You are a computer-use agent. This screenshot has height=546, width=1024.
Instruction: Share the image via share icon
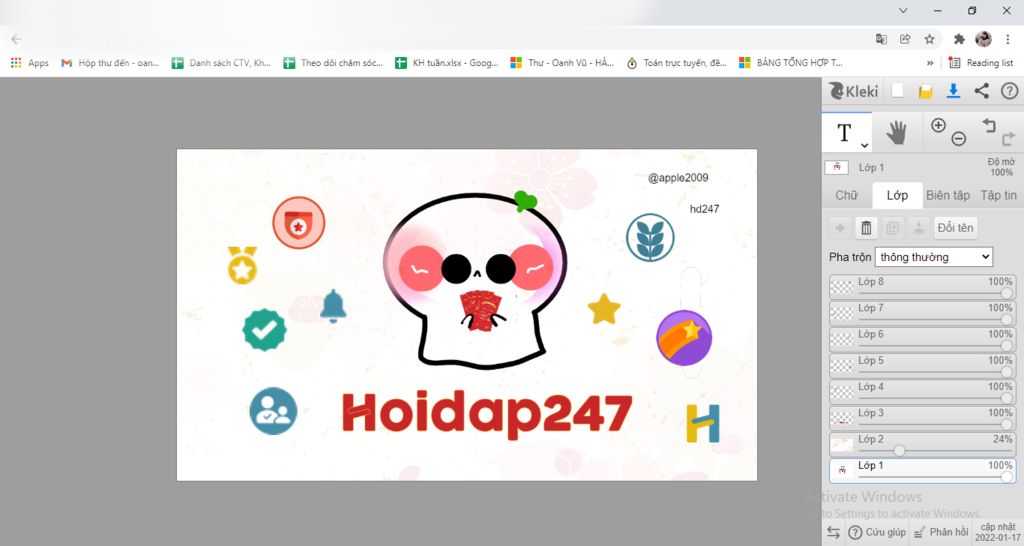[x=982, y=91]
